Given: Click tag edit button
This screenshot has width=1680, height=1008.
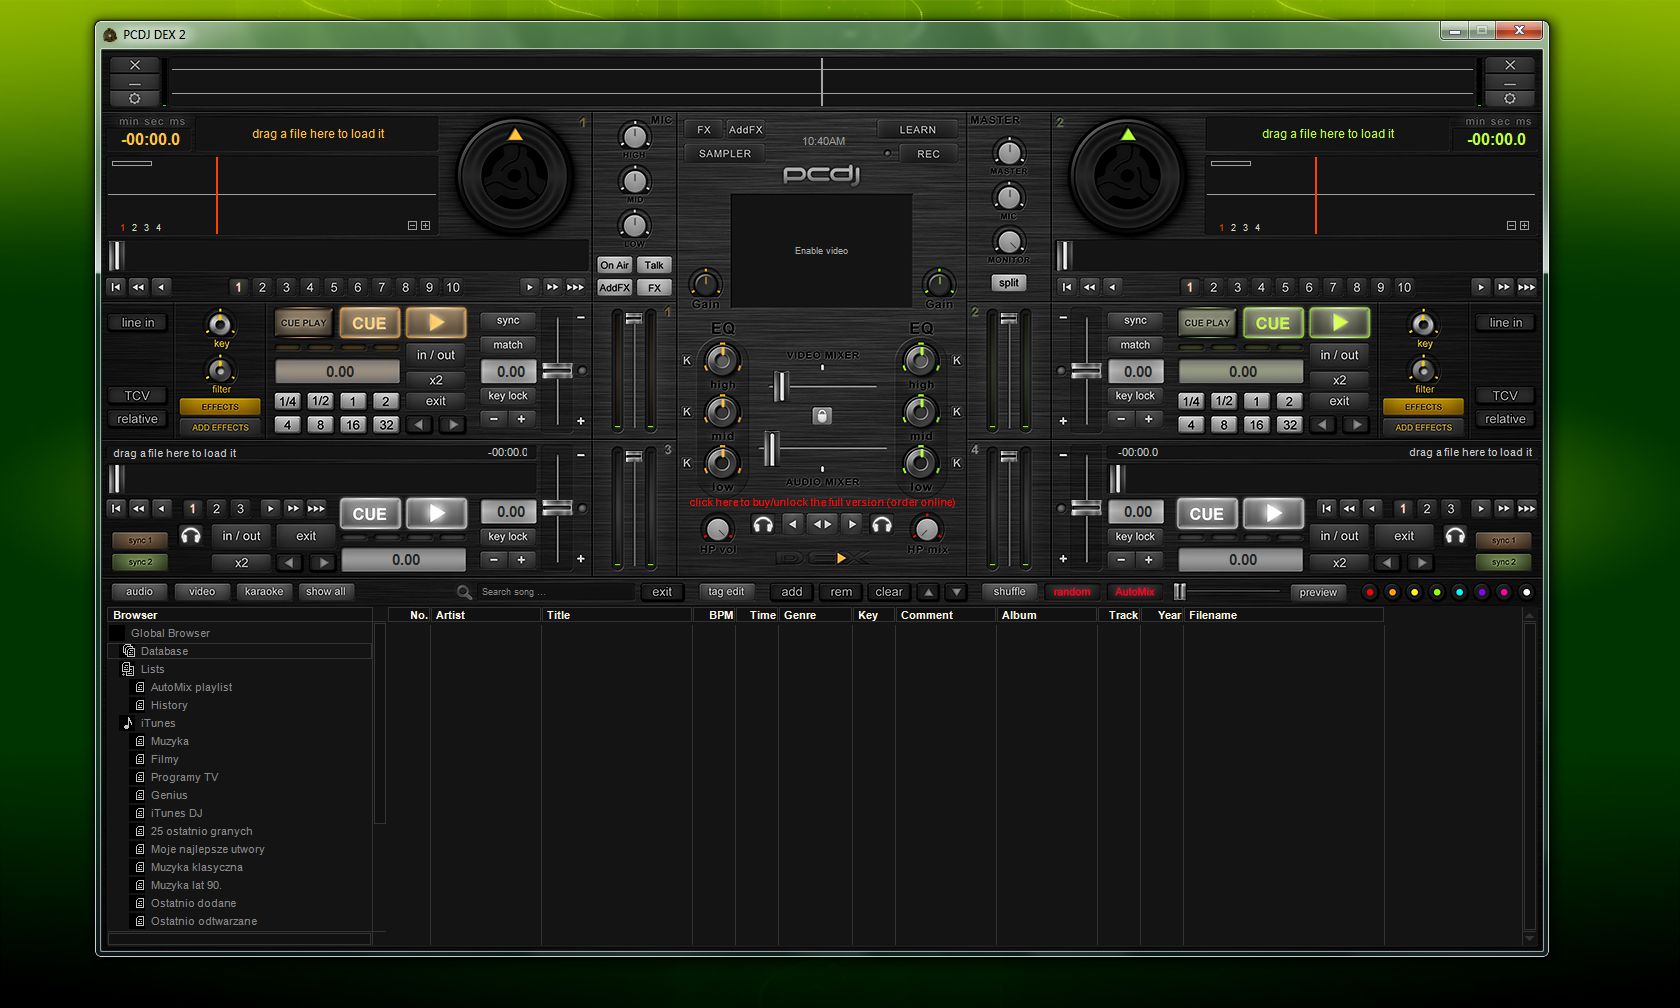Looking at the screenshot, I should click(726, 592).
